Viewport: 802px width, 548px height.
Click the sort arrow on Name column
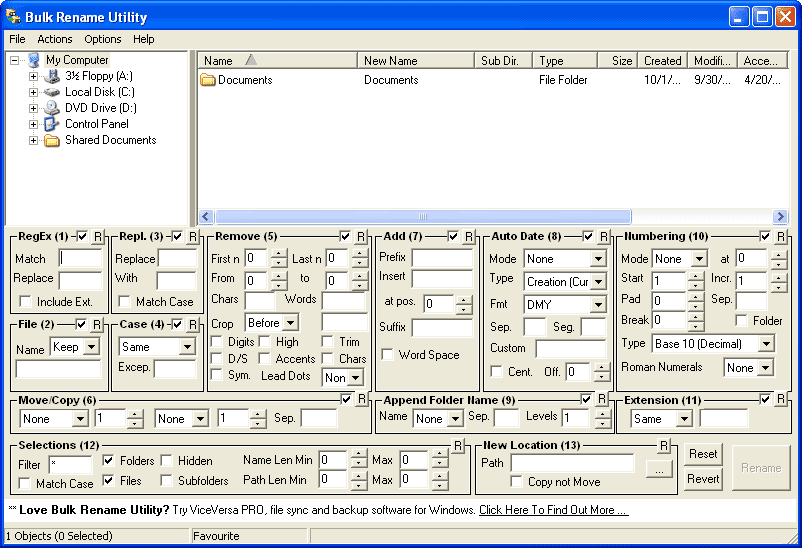[251, 60]
